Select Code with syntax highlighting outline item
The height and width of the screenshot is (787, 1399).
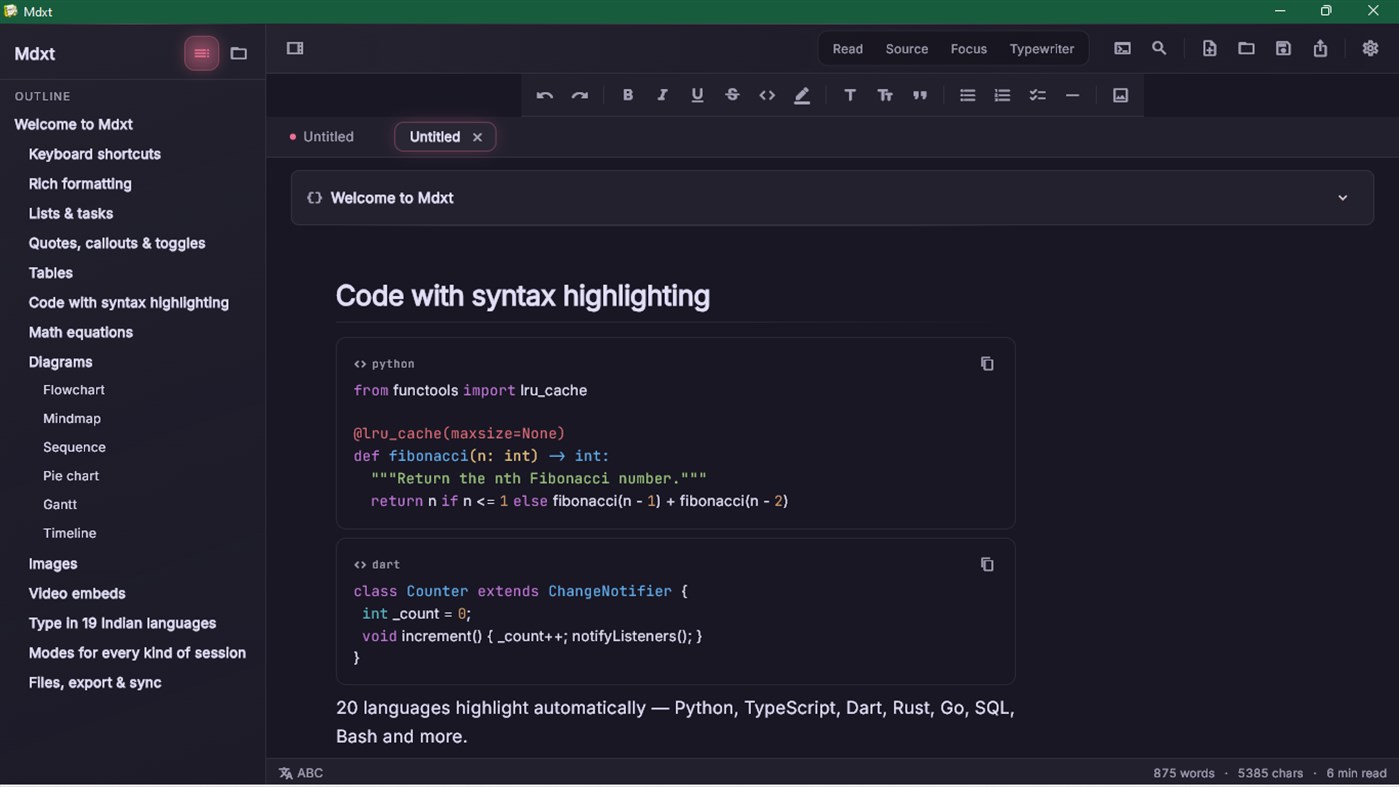point(129,303)
